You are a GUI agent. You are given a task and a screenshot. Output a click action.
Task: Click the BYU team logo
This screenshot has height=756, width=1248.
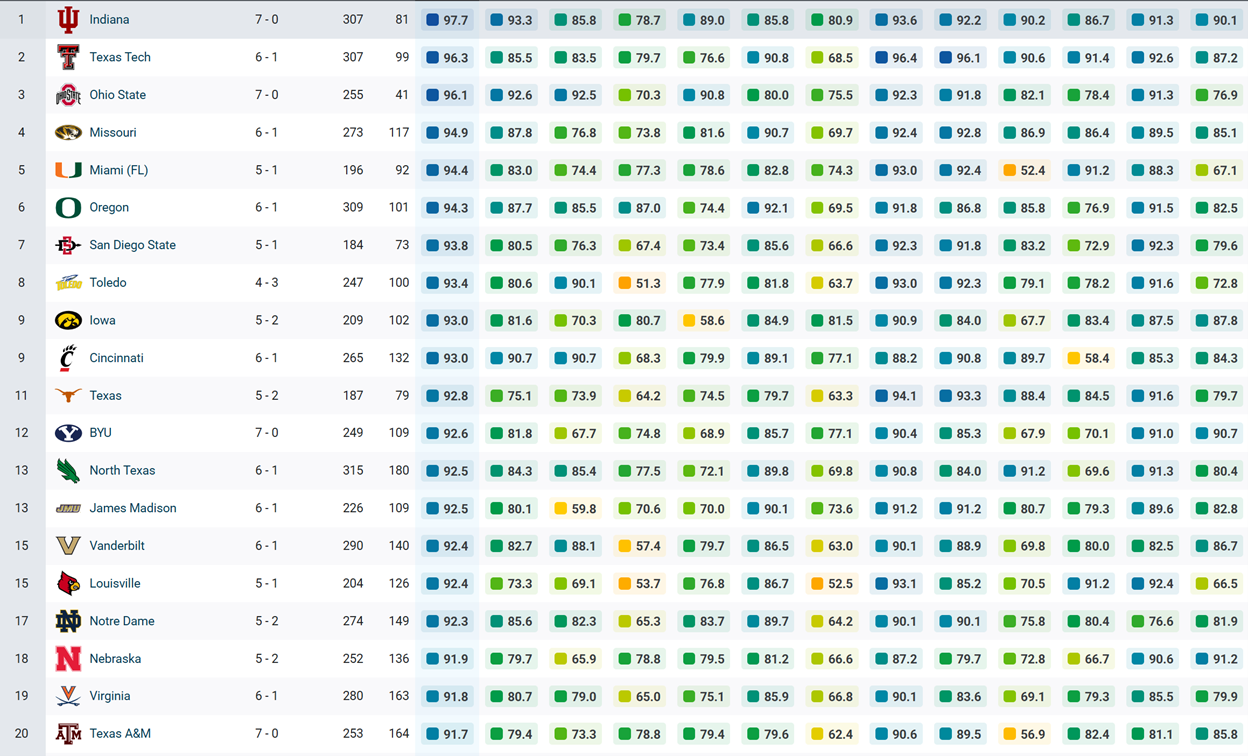tap(68, 434)
